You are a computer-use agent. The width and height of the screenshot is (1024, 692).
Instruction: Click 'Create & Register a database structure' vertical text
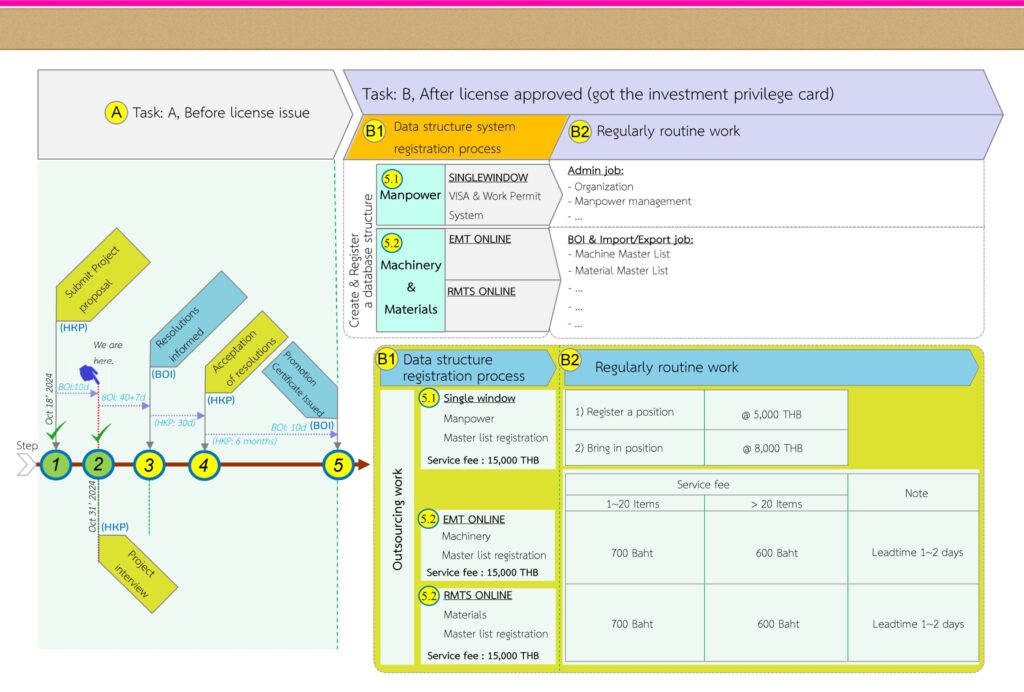(360, 261)
